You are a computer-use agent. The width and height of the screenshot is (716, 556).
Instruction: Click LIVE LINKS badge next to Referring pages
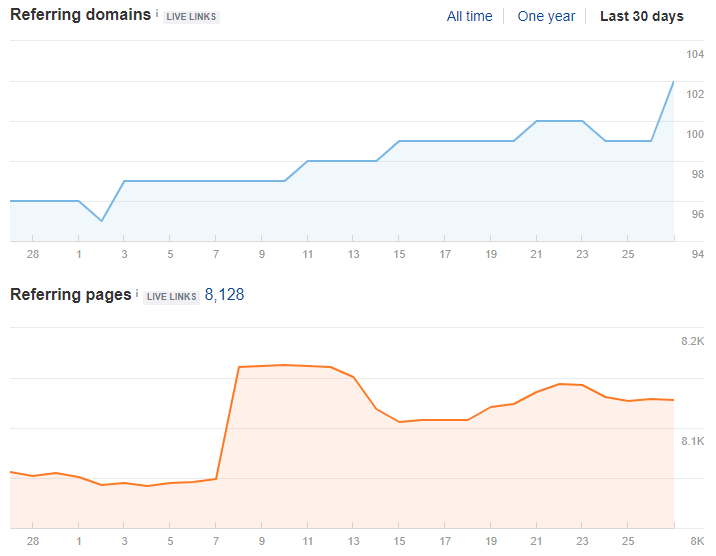tap(171, 297)
